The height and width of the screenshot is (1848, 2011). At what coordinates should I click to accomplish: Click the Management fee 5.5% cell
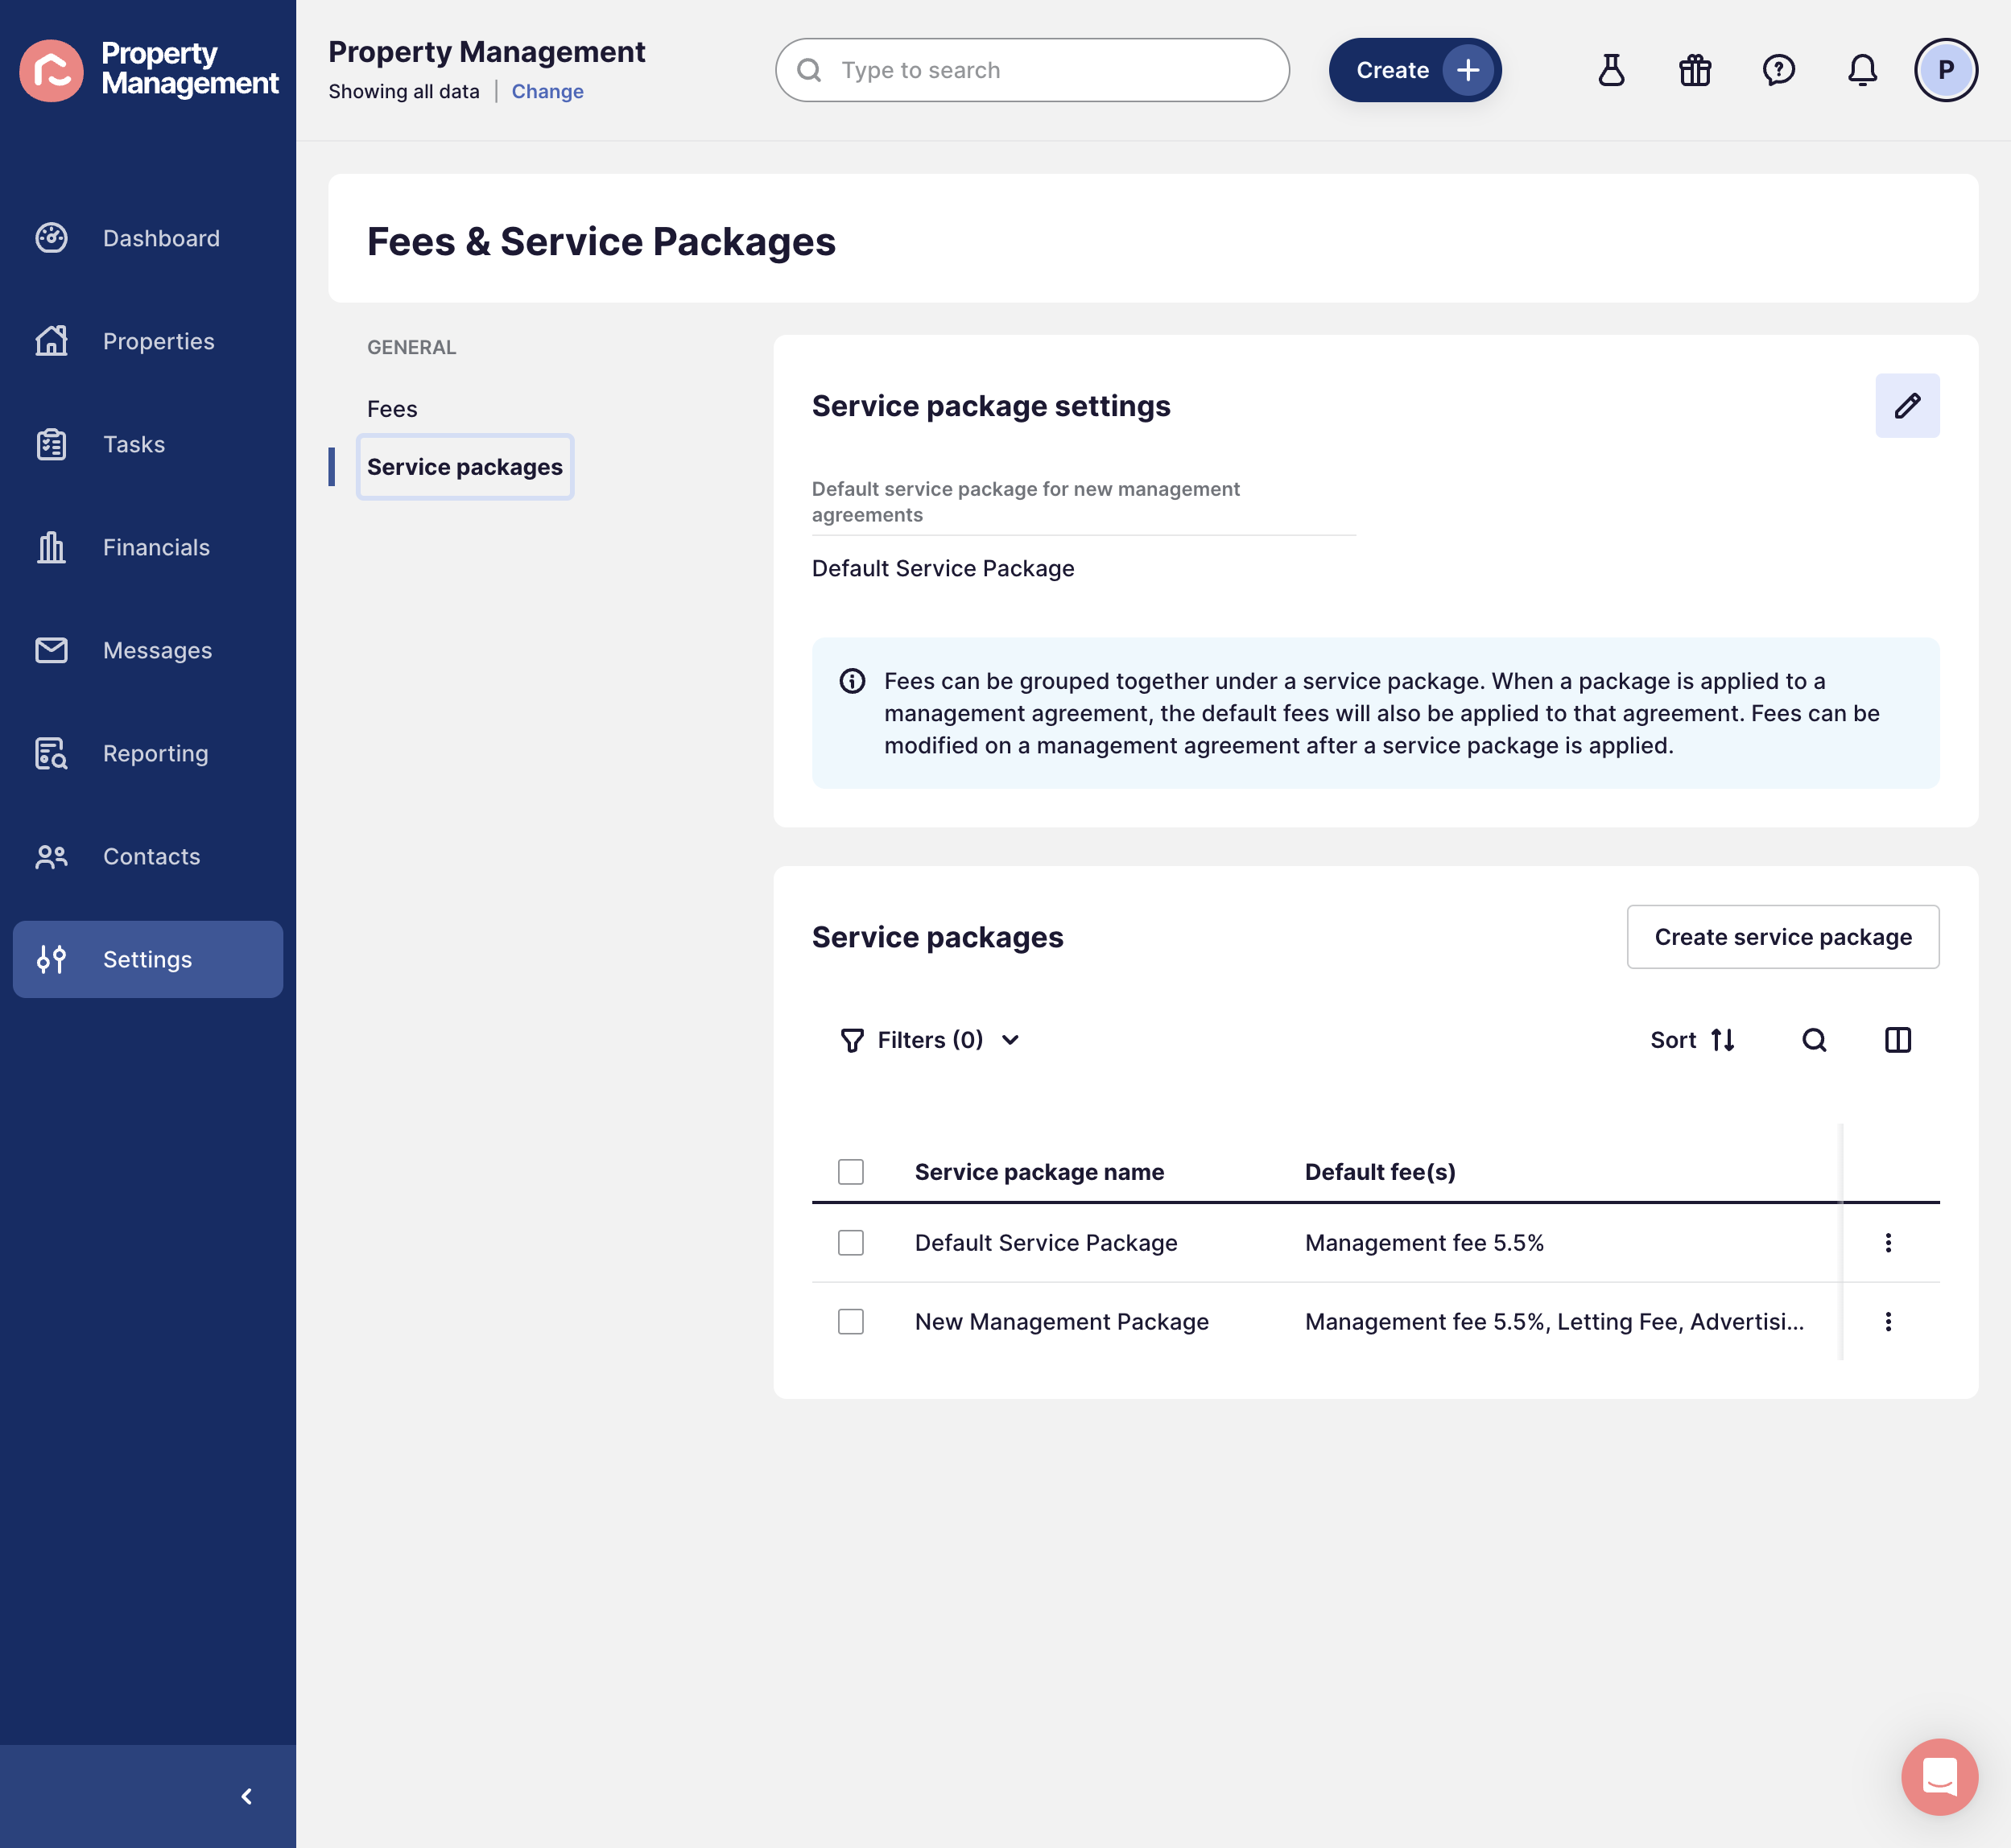(x=1424, y=1243)
